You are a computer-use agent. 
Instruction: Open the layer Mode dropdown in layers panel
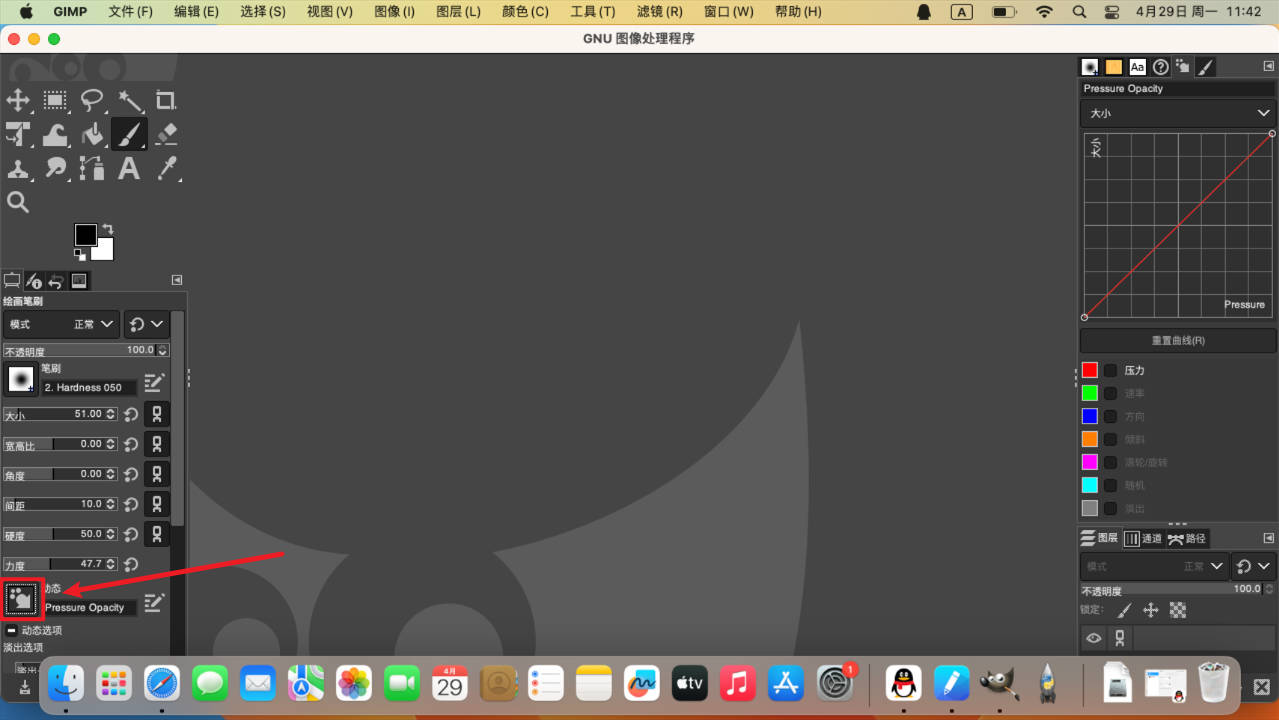1154,566
